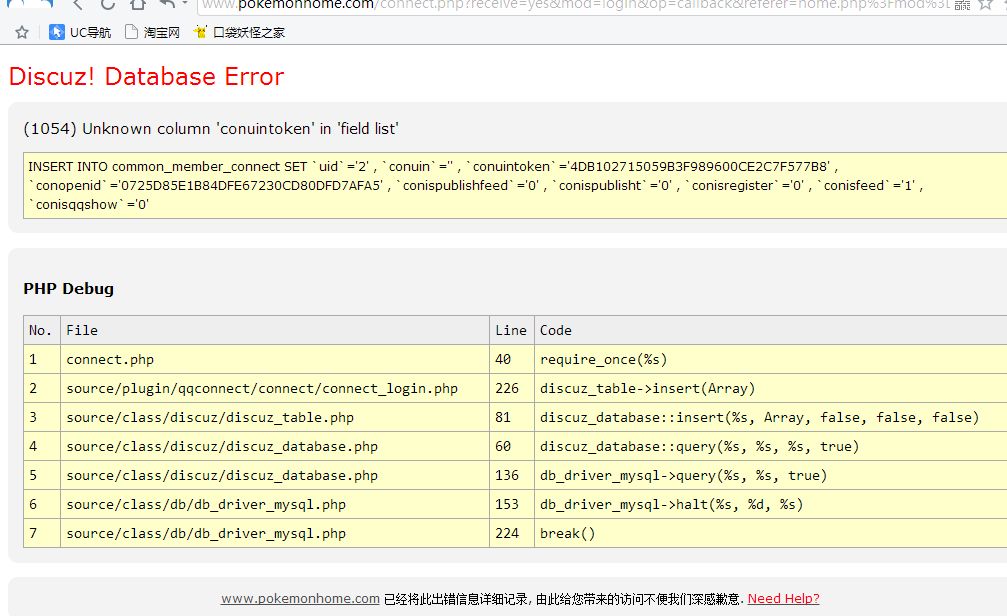
Task: Click the favorite star in address bar
Action: click(985, 5)
